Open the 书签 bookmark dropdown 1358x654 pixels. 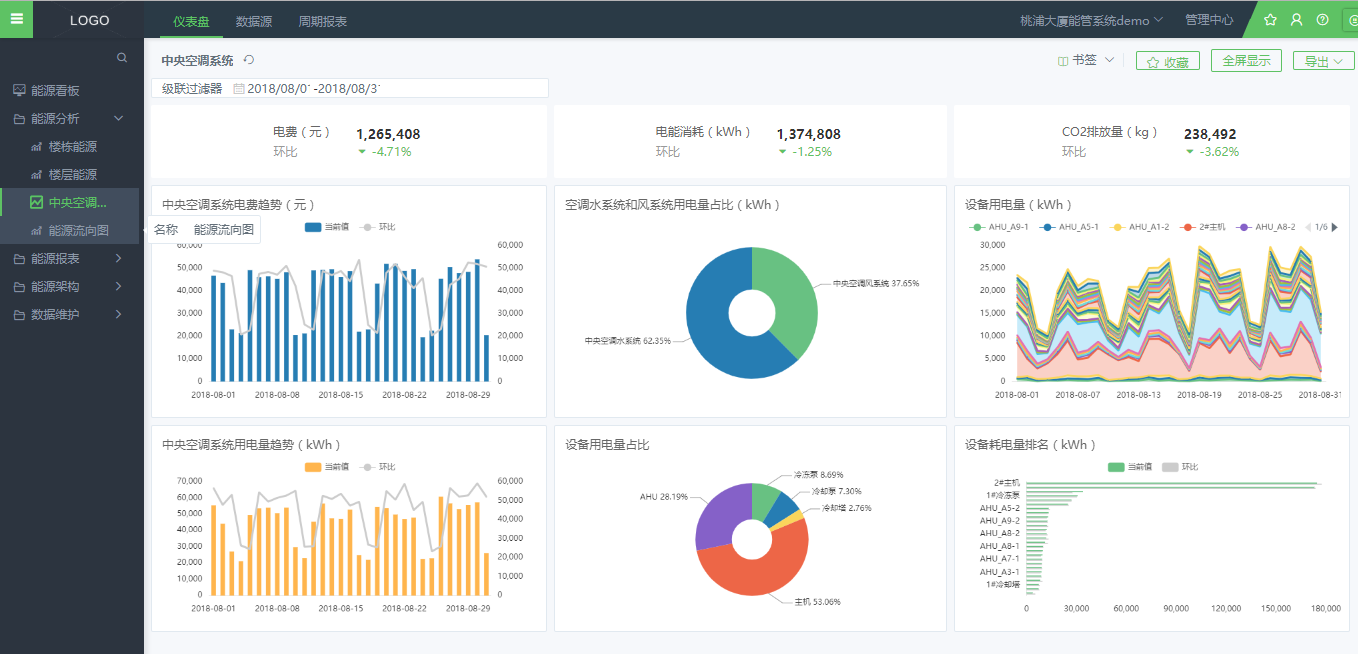[x=1086, y=61]
